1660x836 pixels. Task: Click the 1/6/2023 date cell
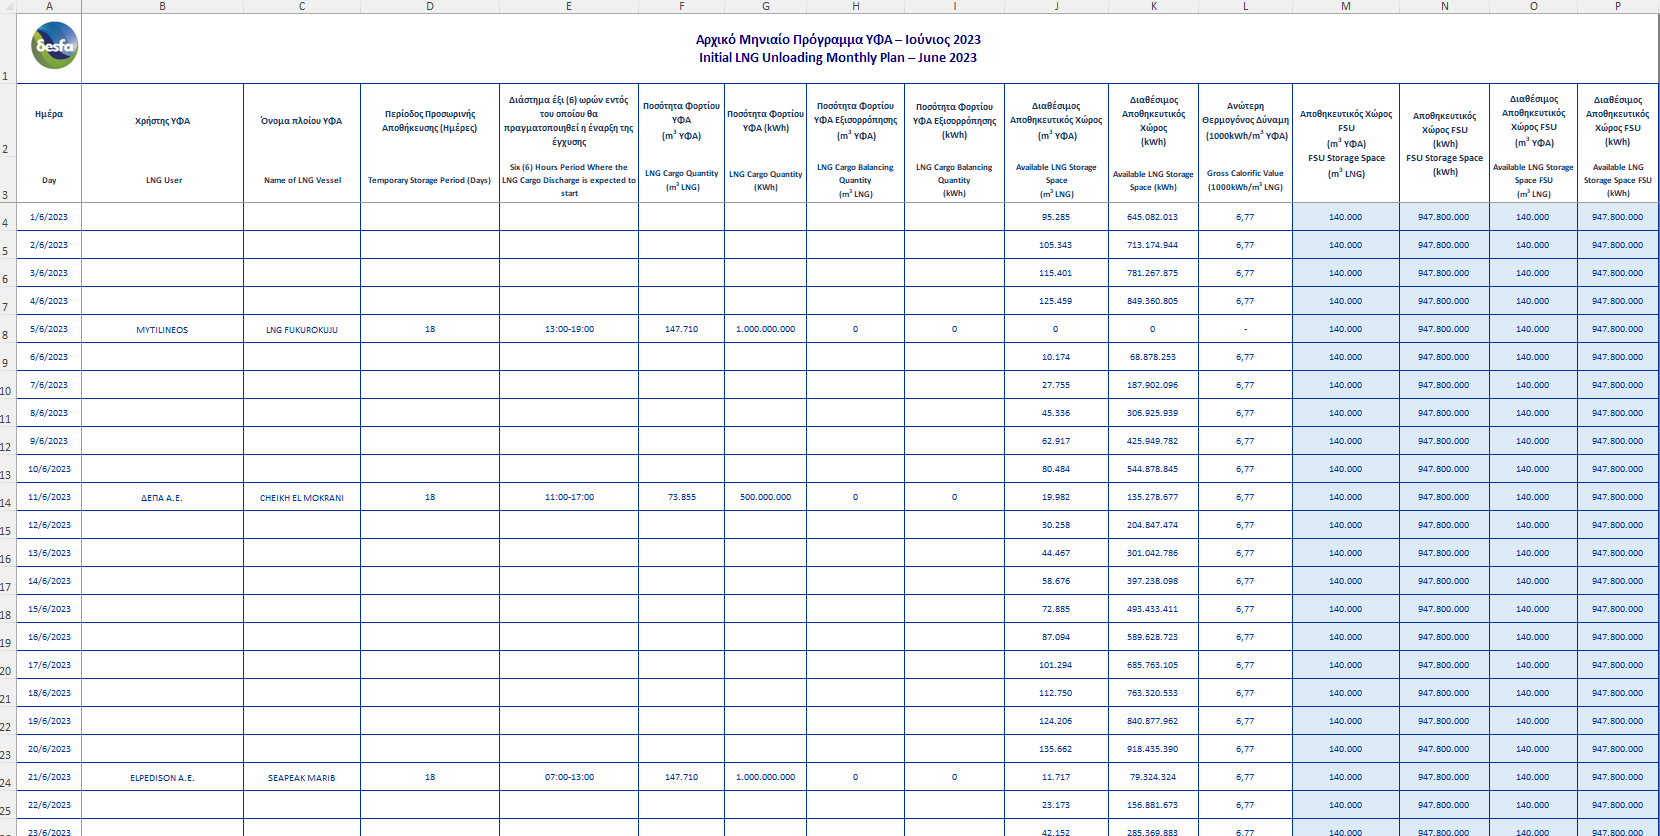[x=49, y=217]
